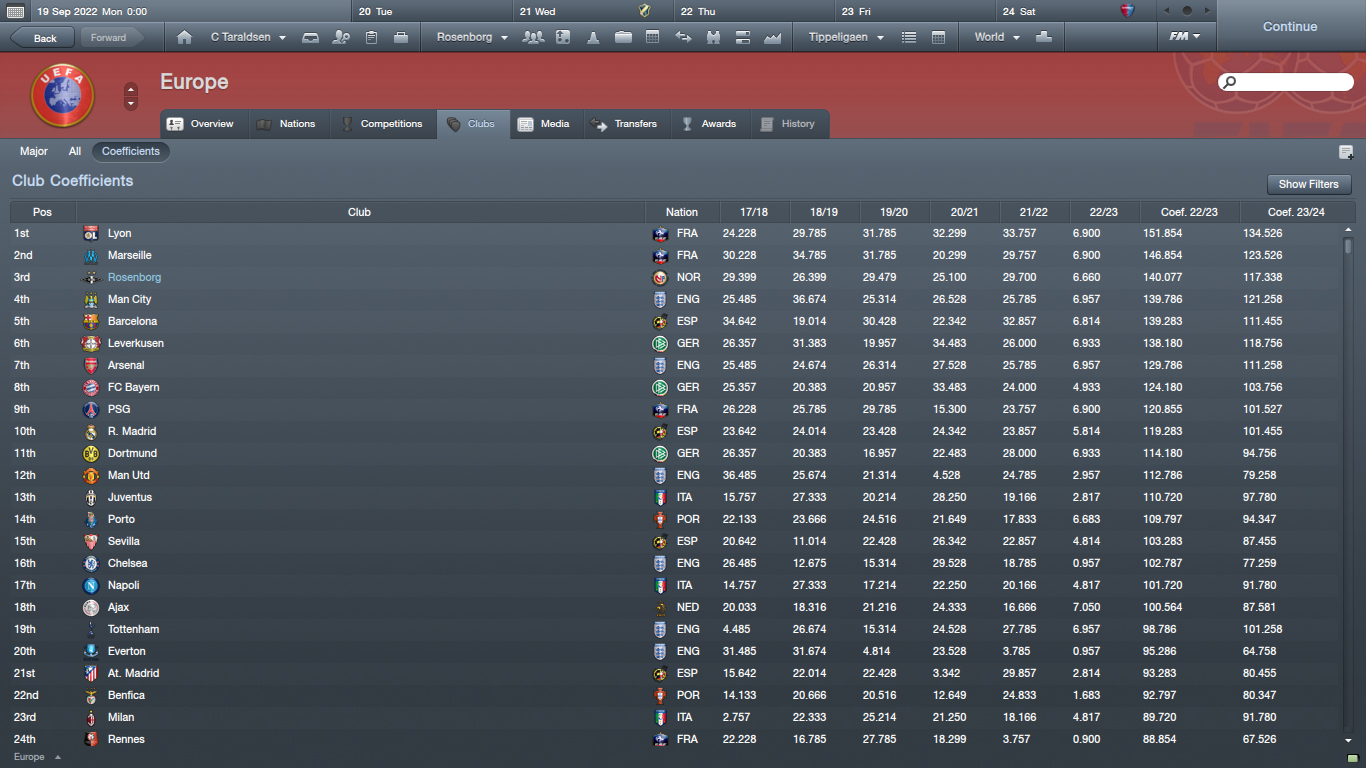The height and width of the screenshot is (768, 1366).
Task: Click the Barcelona club crest
Action: (x=91, y=321)
